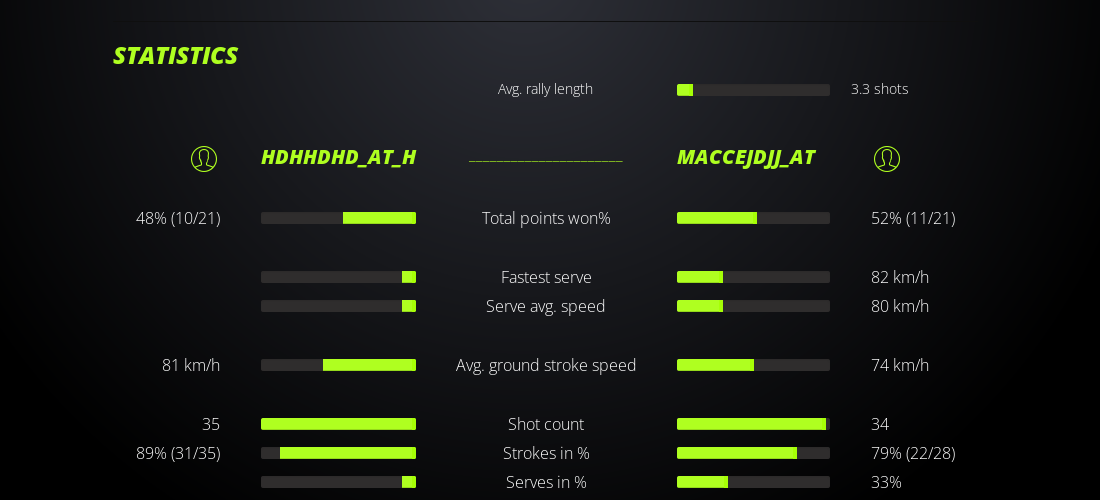Select the Total points won% label

click(x=546, y=218)
